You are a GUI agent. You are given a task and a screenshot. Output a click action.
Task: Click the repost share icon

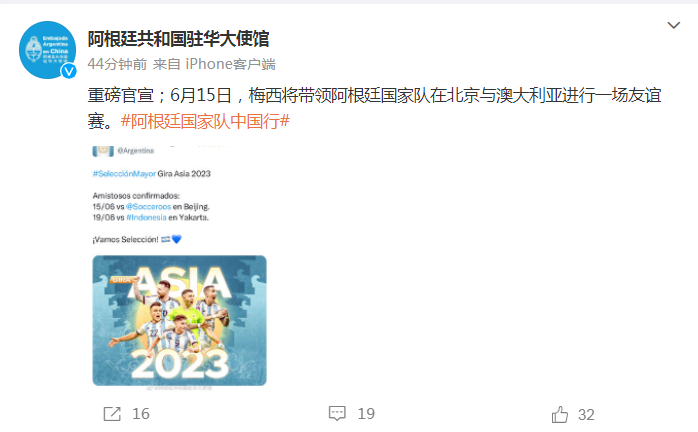[x=112, y=414]
